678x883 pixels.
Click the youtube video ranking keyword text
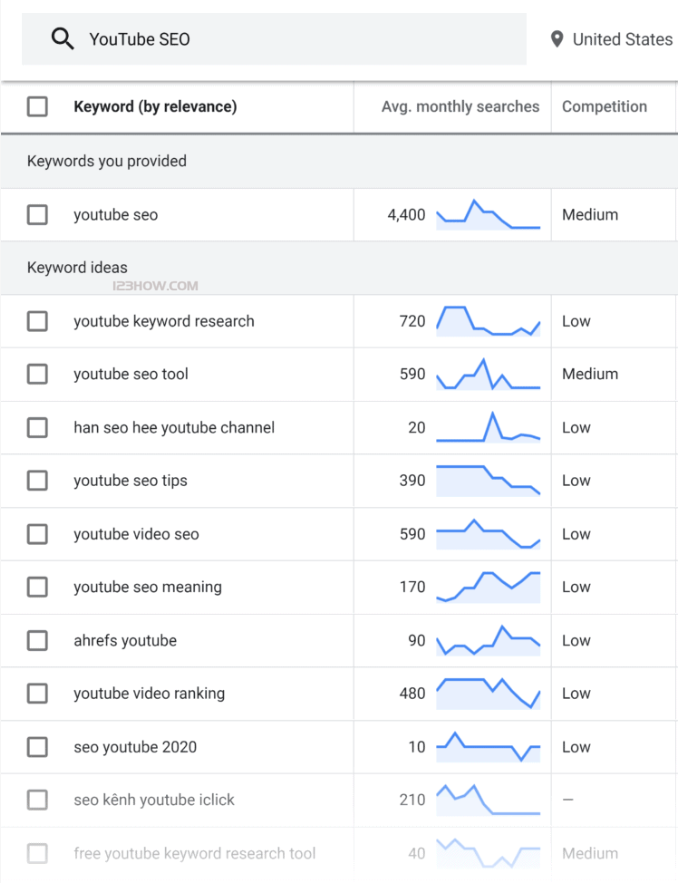[x=149, y=693]
